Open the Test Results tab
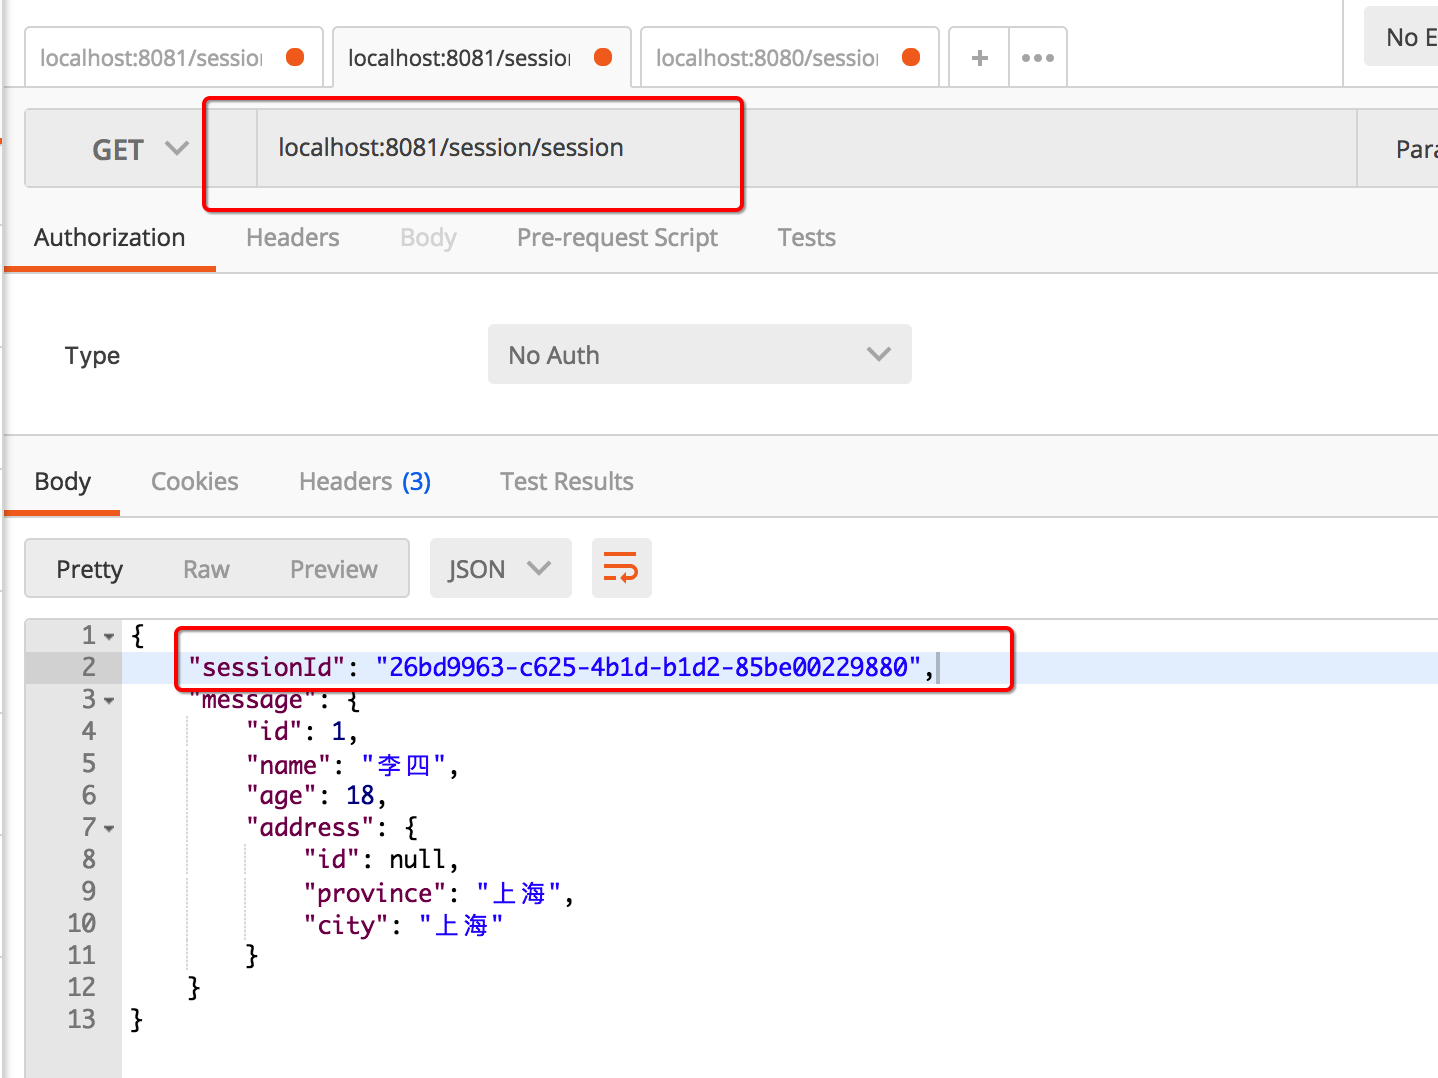This screenshot has height=1078, width=1438. [x=566, y=482]
